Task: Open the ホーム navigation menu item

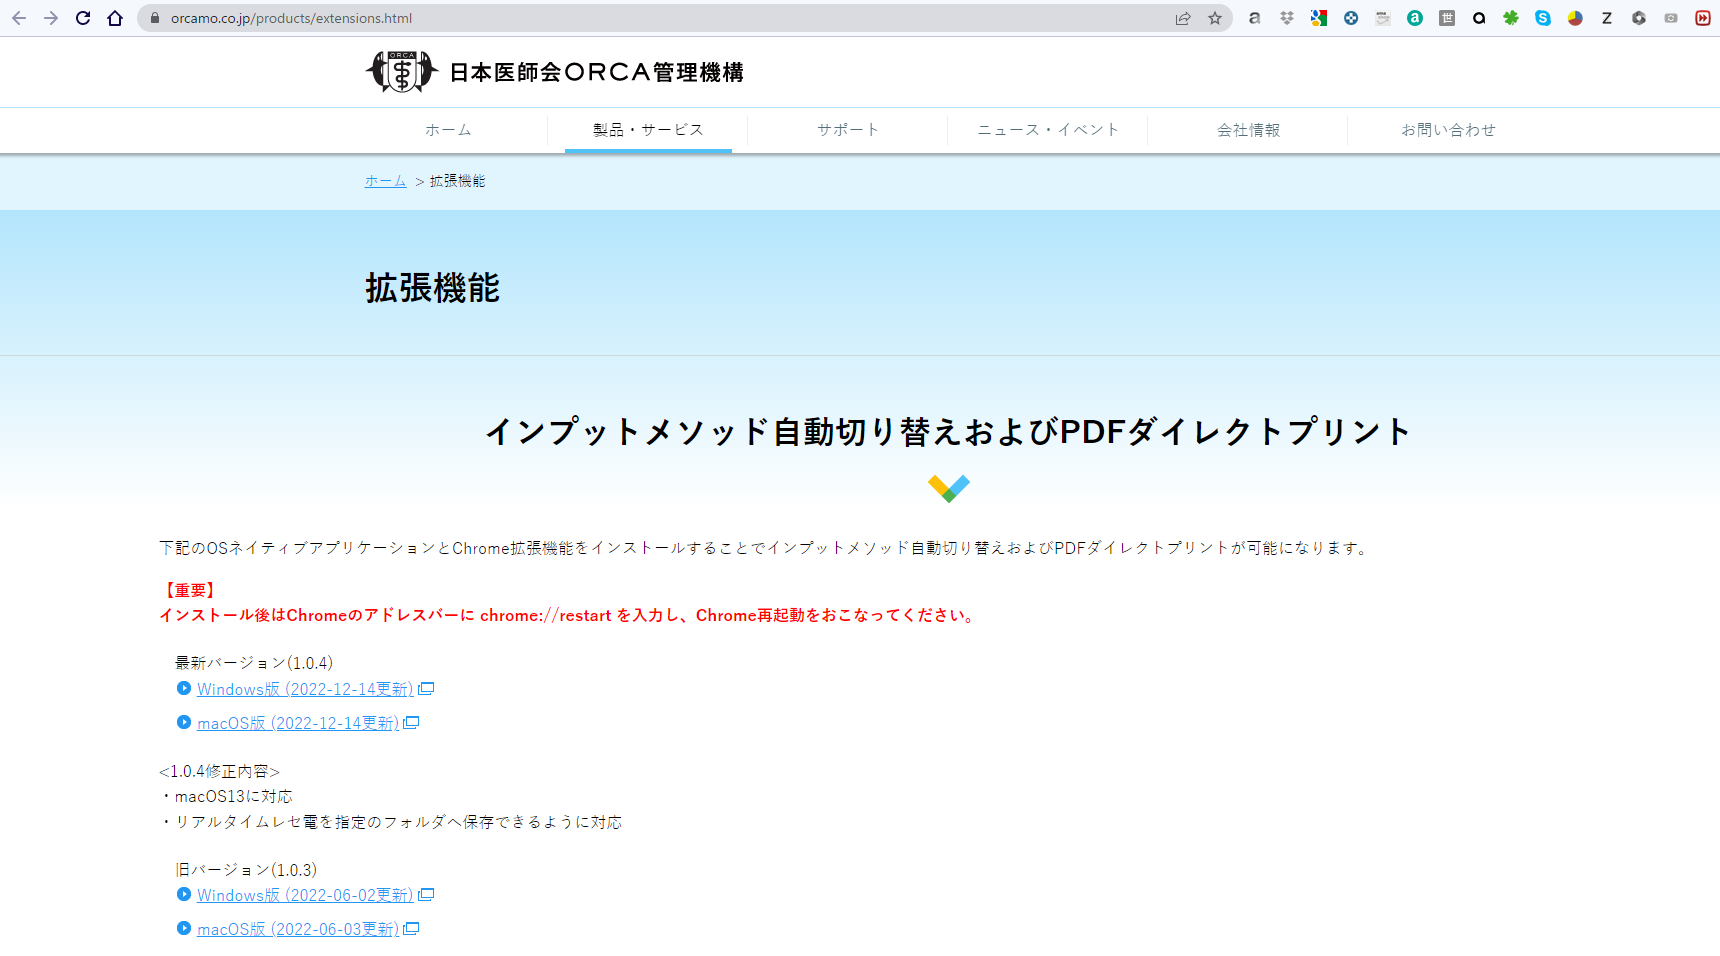Action: coord(448,130)
